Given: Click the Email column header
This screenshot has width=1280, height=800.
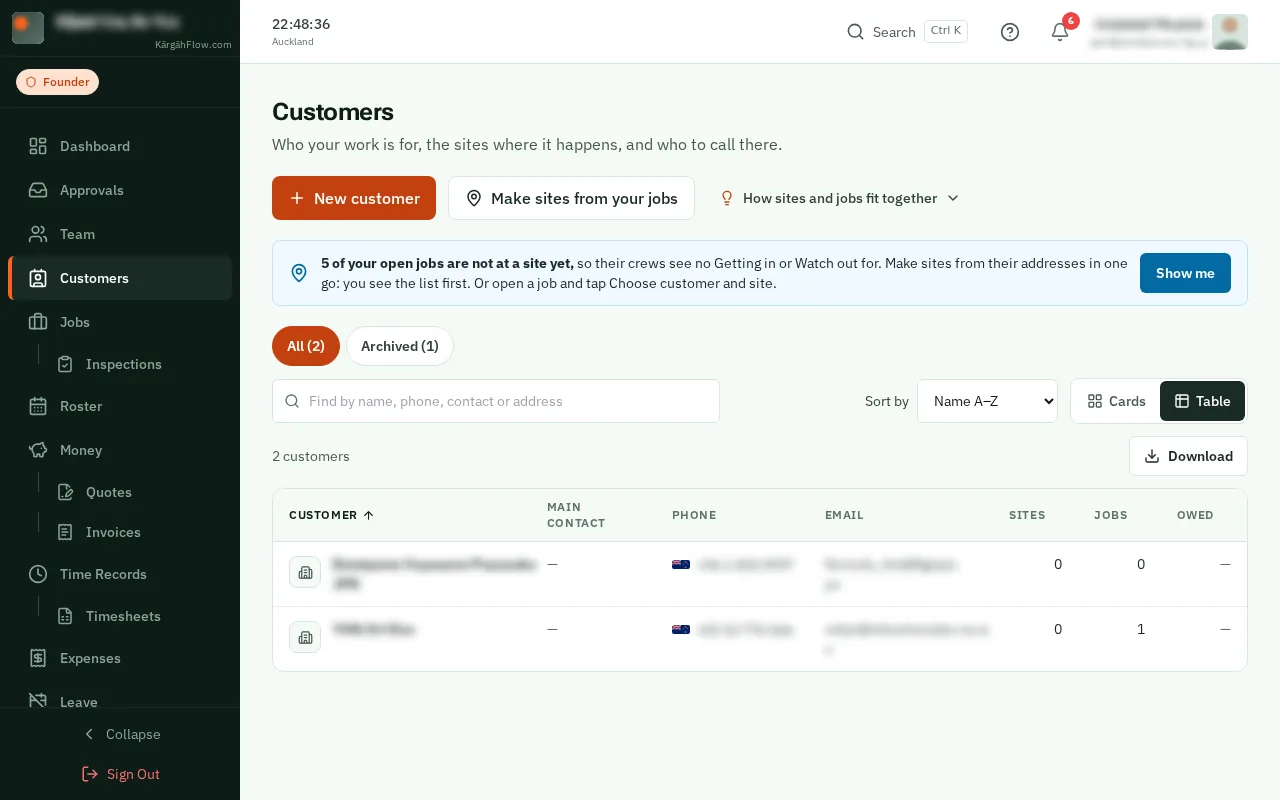Looking at the screenshot, I should click(844, 515).
